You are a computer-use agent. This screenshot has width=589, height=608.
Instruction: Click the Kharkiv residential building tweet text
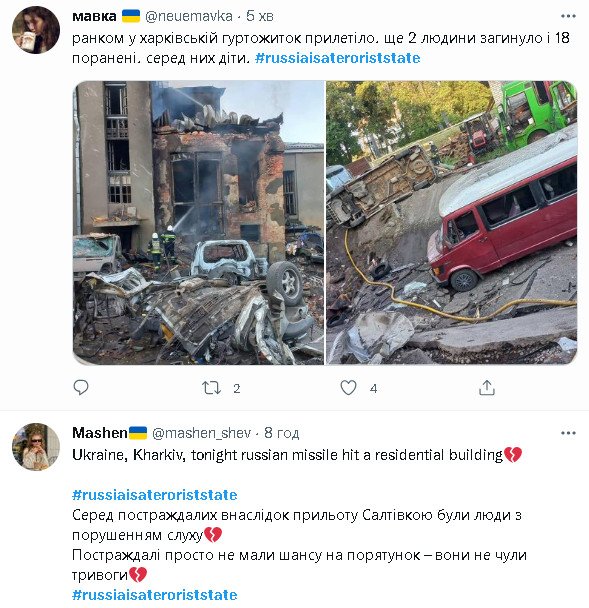pos(287,455)
